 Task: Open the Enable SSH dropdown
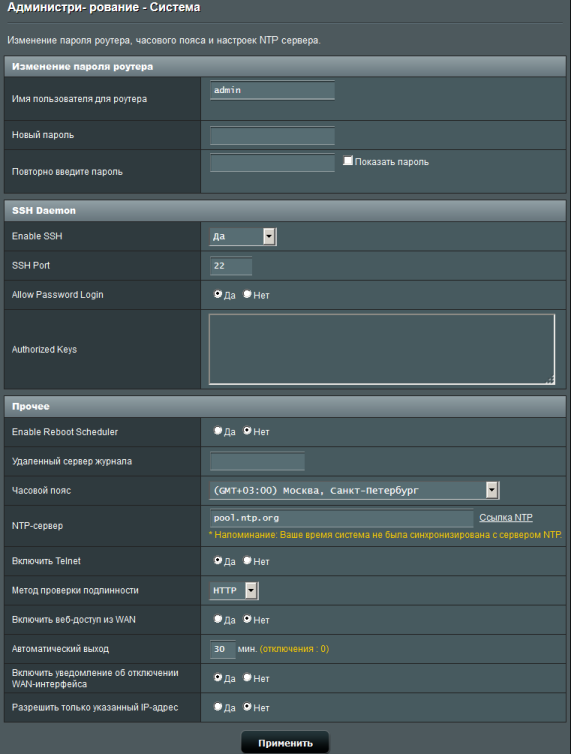(243, 237)
